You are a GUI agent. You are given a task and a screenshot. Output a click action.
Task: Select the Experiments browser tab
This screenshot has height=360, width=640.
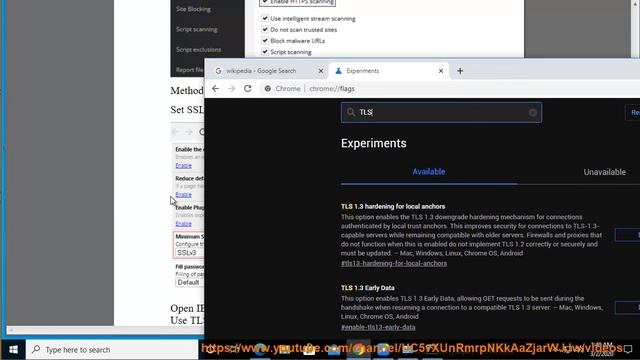click(389, 71)
